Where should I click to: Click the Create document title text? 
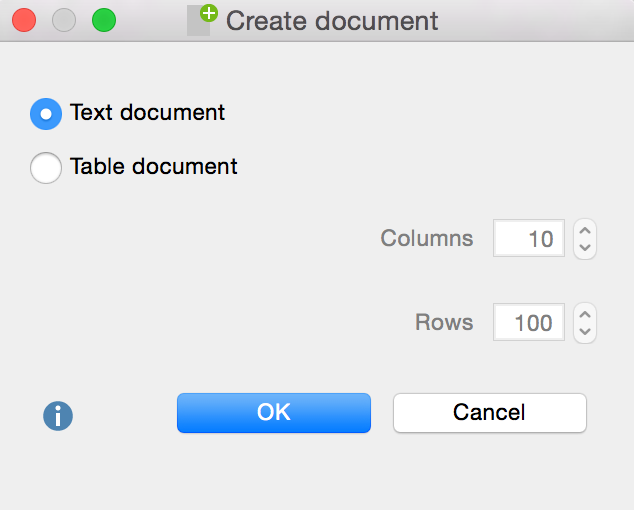(x=332, y=21)
